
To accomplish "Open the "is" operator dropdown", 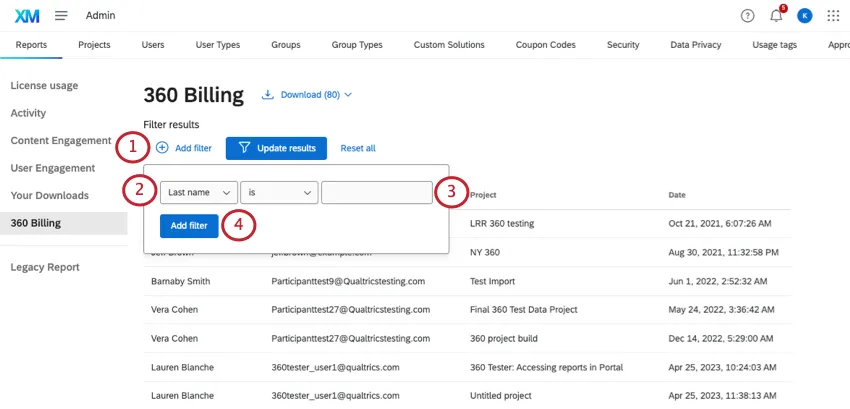I will [278, 192].
